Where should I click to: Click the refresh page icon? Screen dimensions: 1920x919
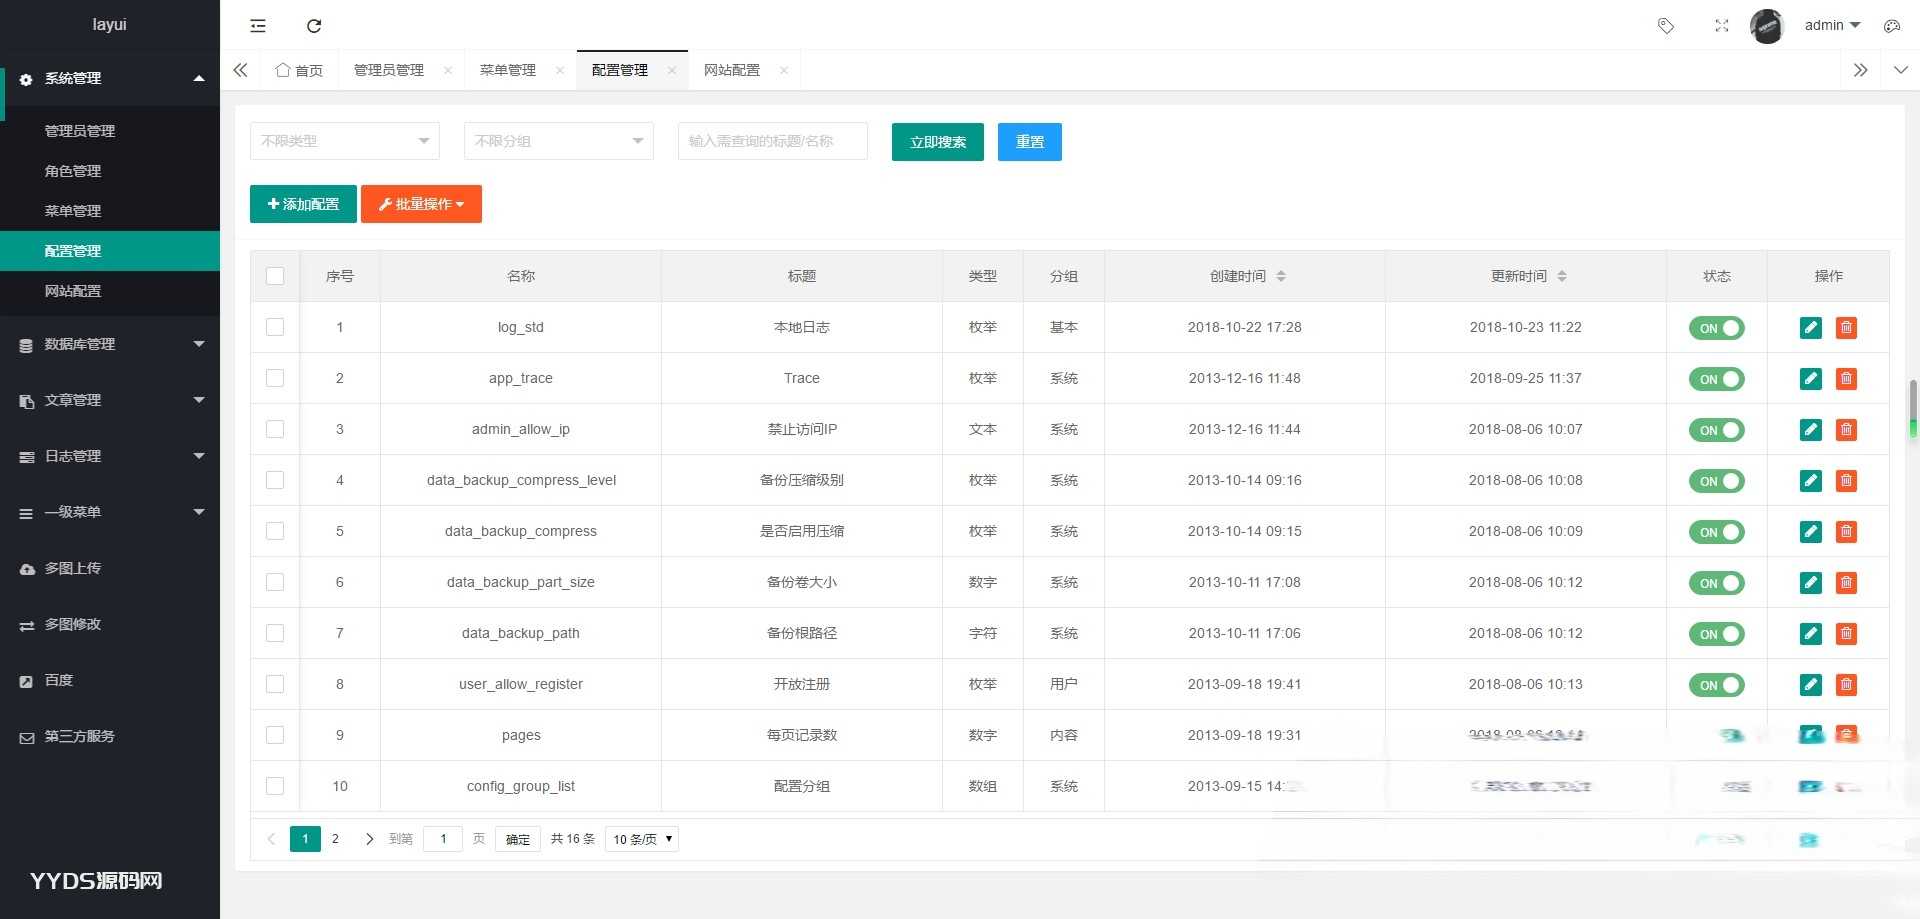[314, 26]
